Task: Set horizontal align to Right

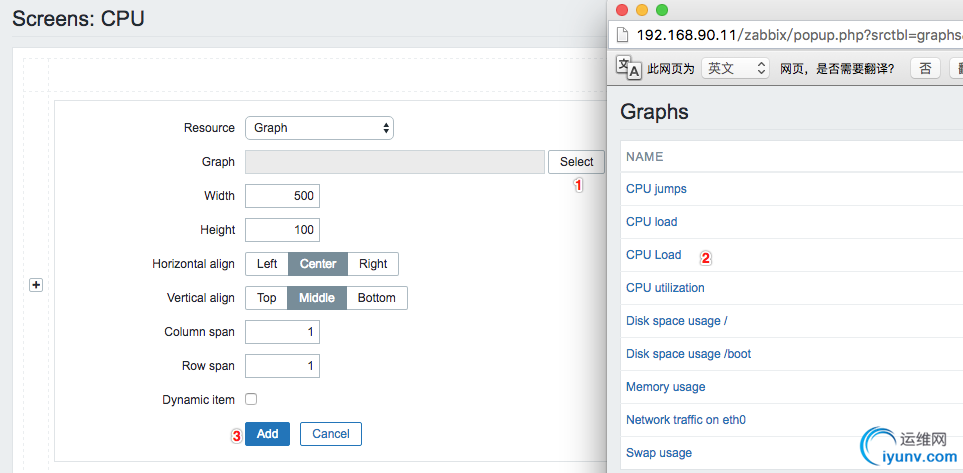Action: click(x=373, y=264)
